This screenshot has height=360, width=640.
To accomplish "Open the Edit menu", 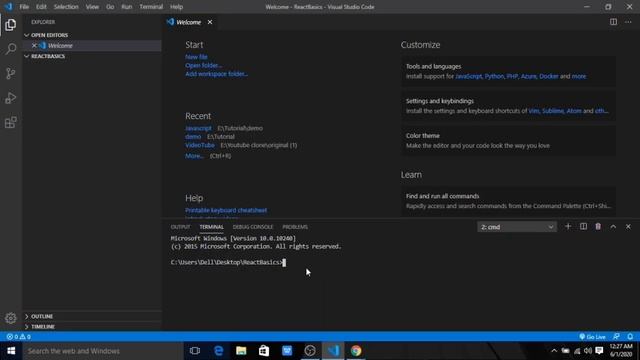I will click(41, 7).
